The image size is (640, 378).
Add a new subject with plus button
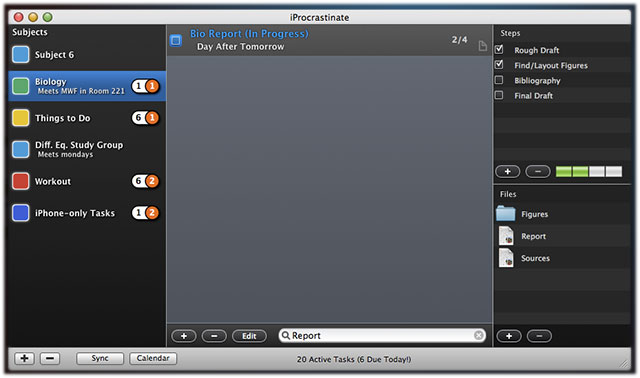coord(24,358)
